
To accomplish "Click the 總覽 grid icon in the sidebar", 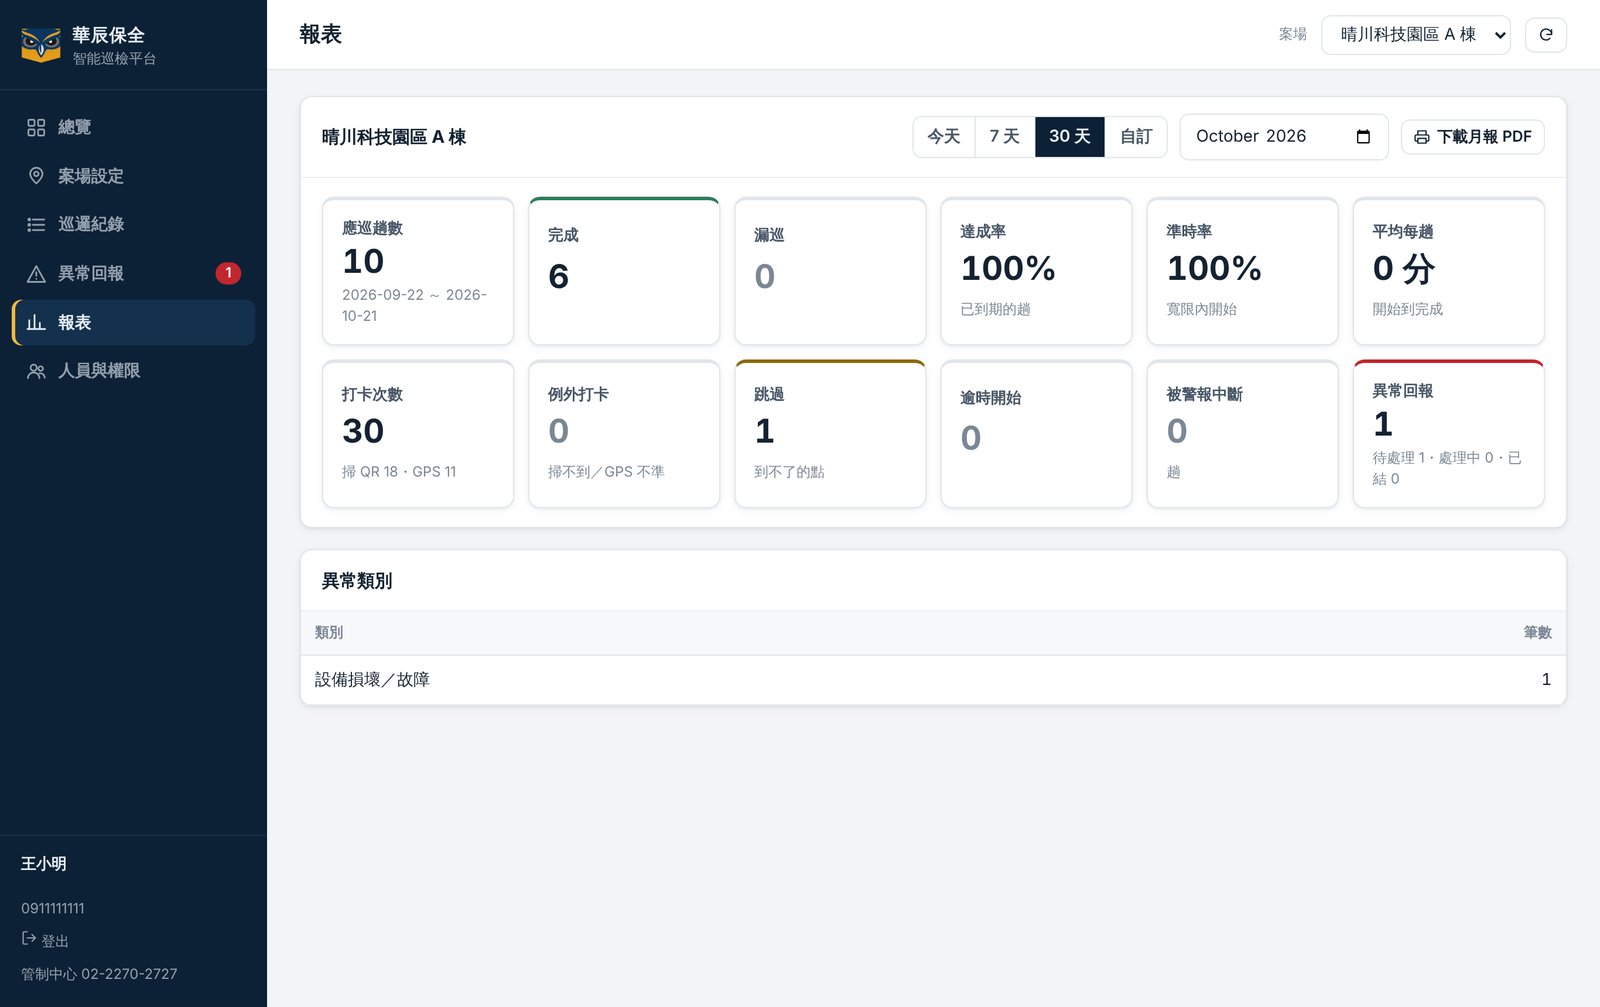I will 36,127.
